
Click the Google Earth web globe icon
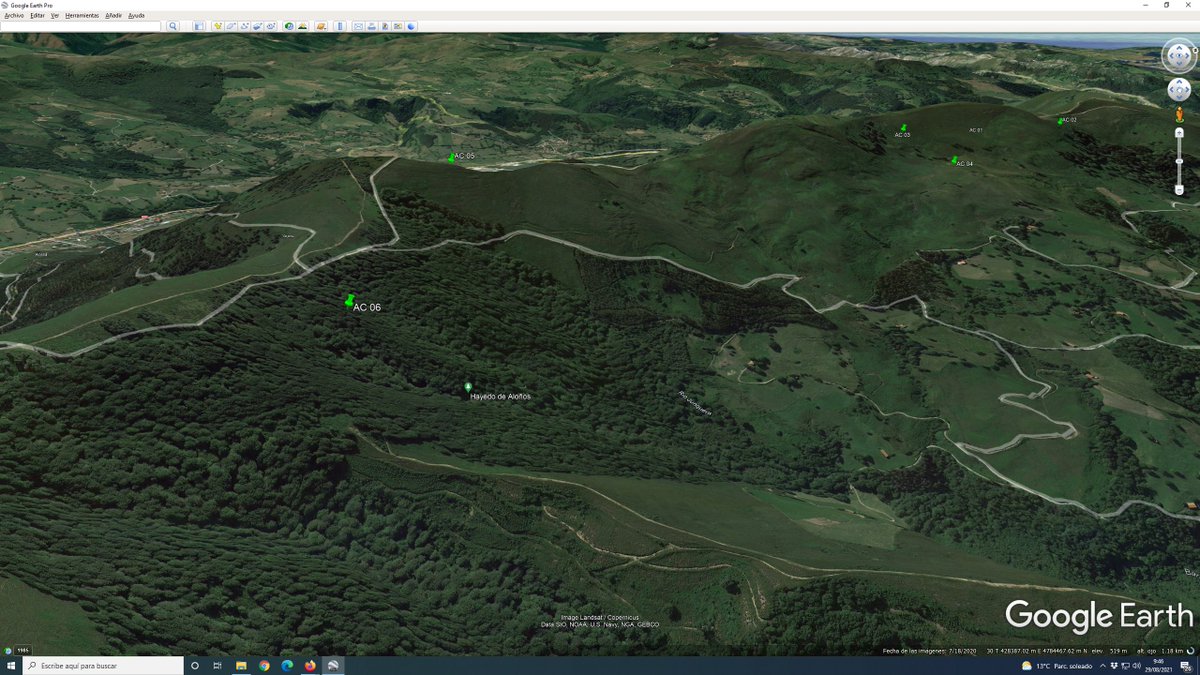click(x=411, y=26)
